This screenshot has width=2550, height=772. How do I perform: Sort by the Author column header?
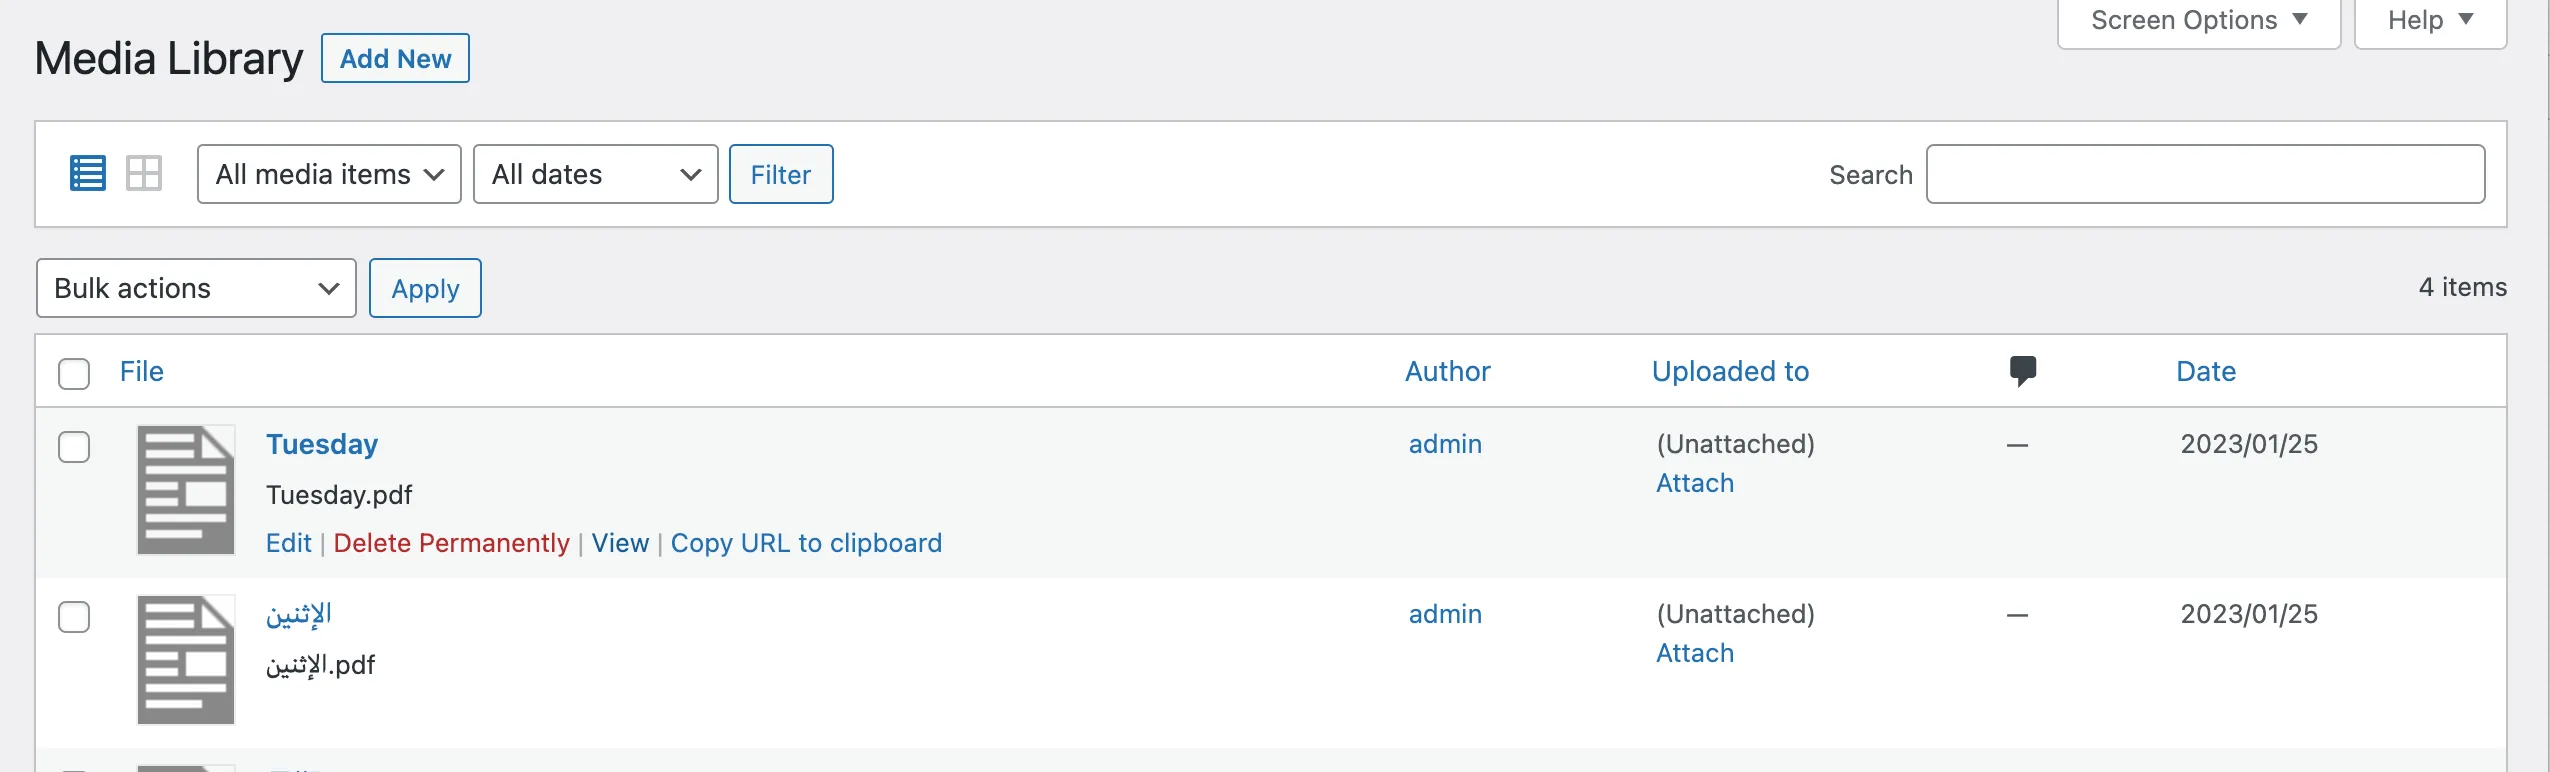coord(1447,371)
